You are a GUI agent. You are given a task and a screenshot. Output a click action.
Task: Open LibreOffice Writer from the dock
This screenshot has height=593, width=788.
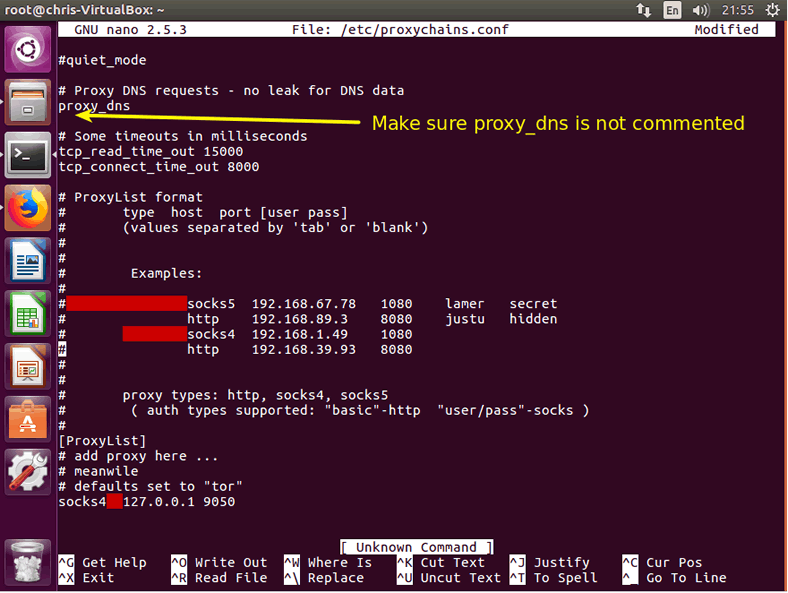(28, 261)
